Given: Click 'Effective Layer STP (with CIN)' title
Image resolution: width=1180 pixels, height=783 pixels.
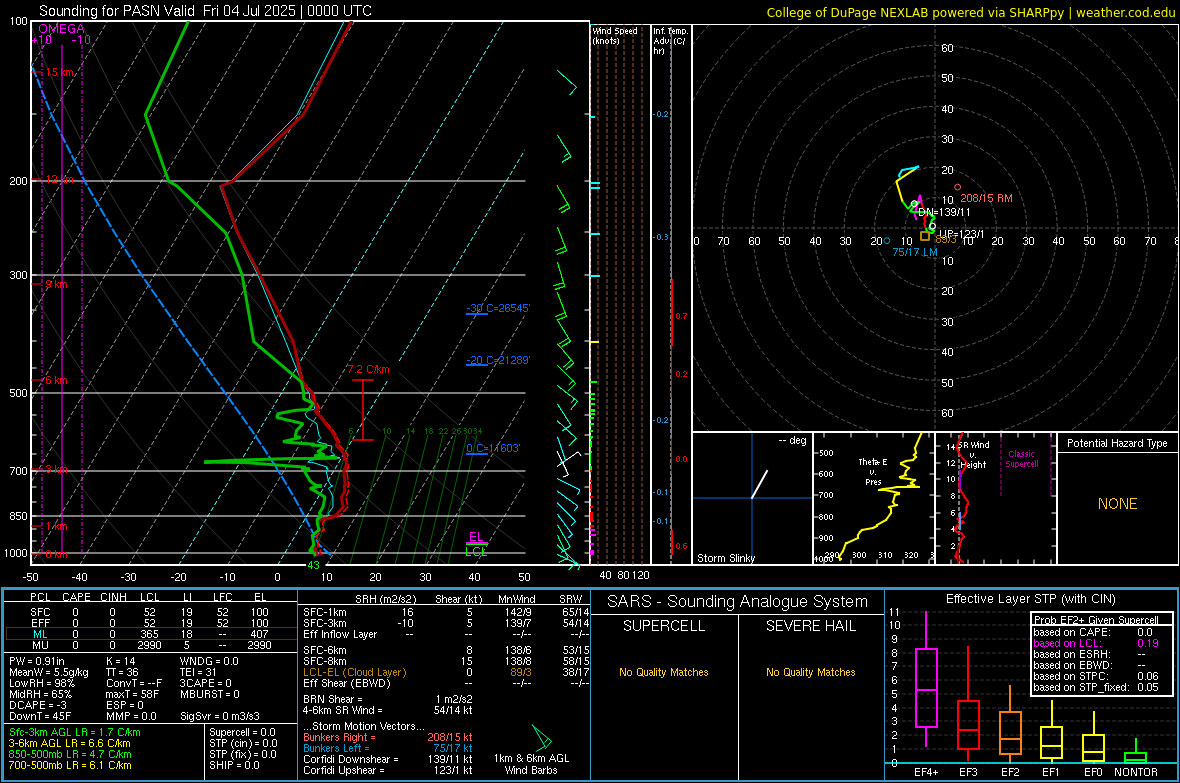Looking at the screenshot, I should (1030, 599).
